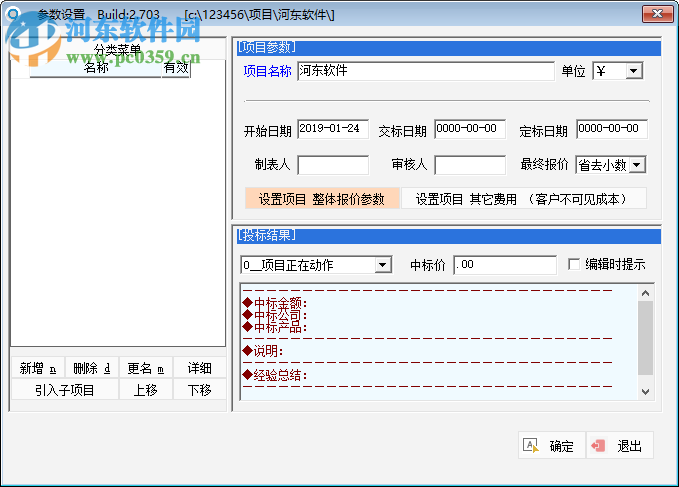Screen dimensions: 679x487
Task: Click the 下移 button
Action: 200,390
